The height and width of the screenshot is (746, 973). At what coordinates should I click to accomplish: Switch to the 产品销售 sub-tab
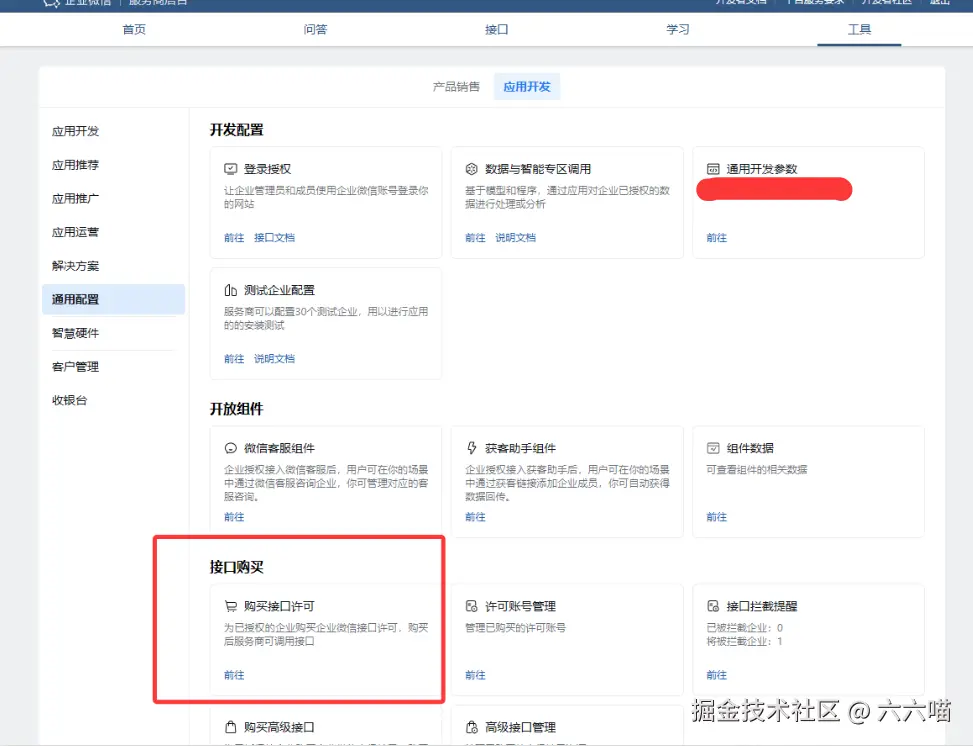click(456, 86)
